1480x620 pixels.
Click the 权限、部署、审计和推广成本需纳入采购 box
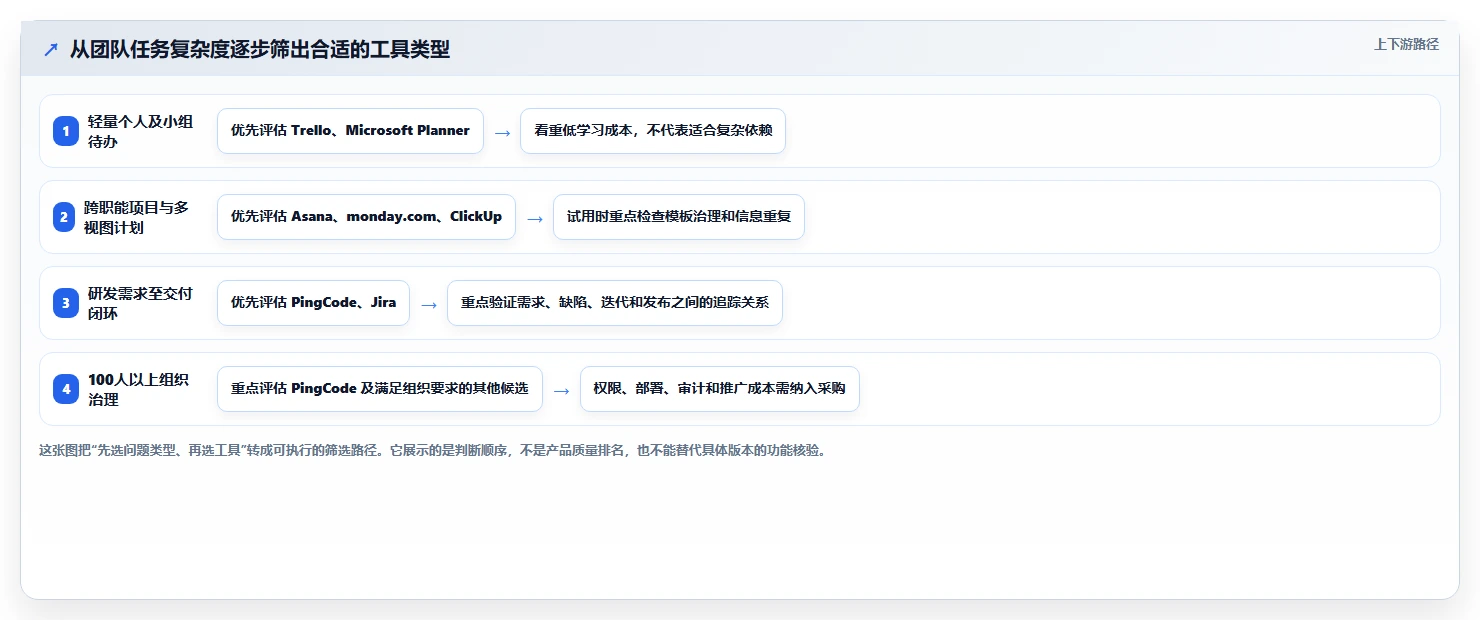[720, 389]
